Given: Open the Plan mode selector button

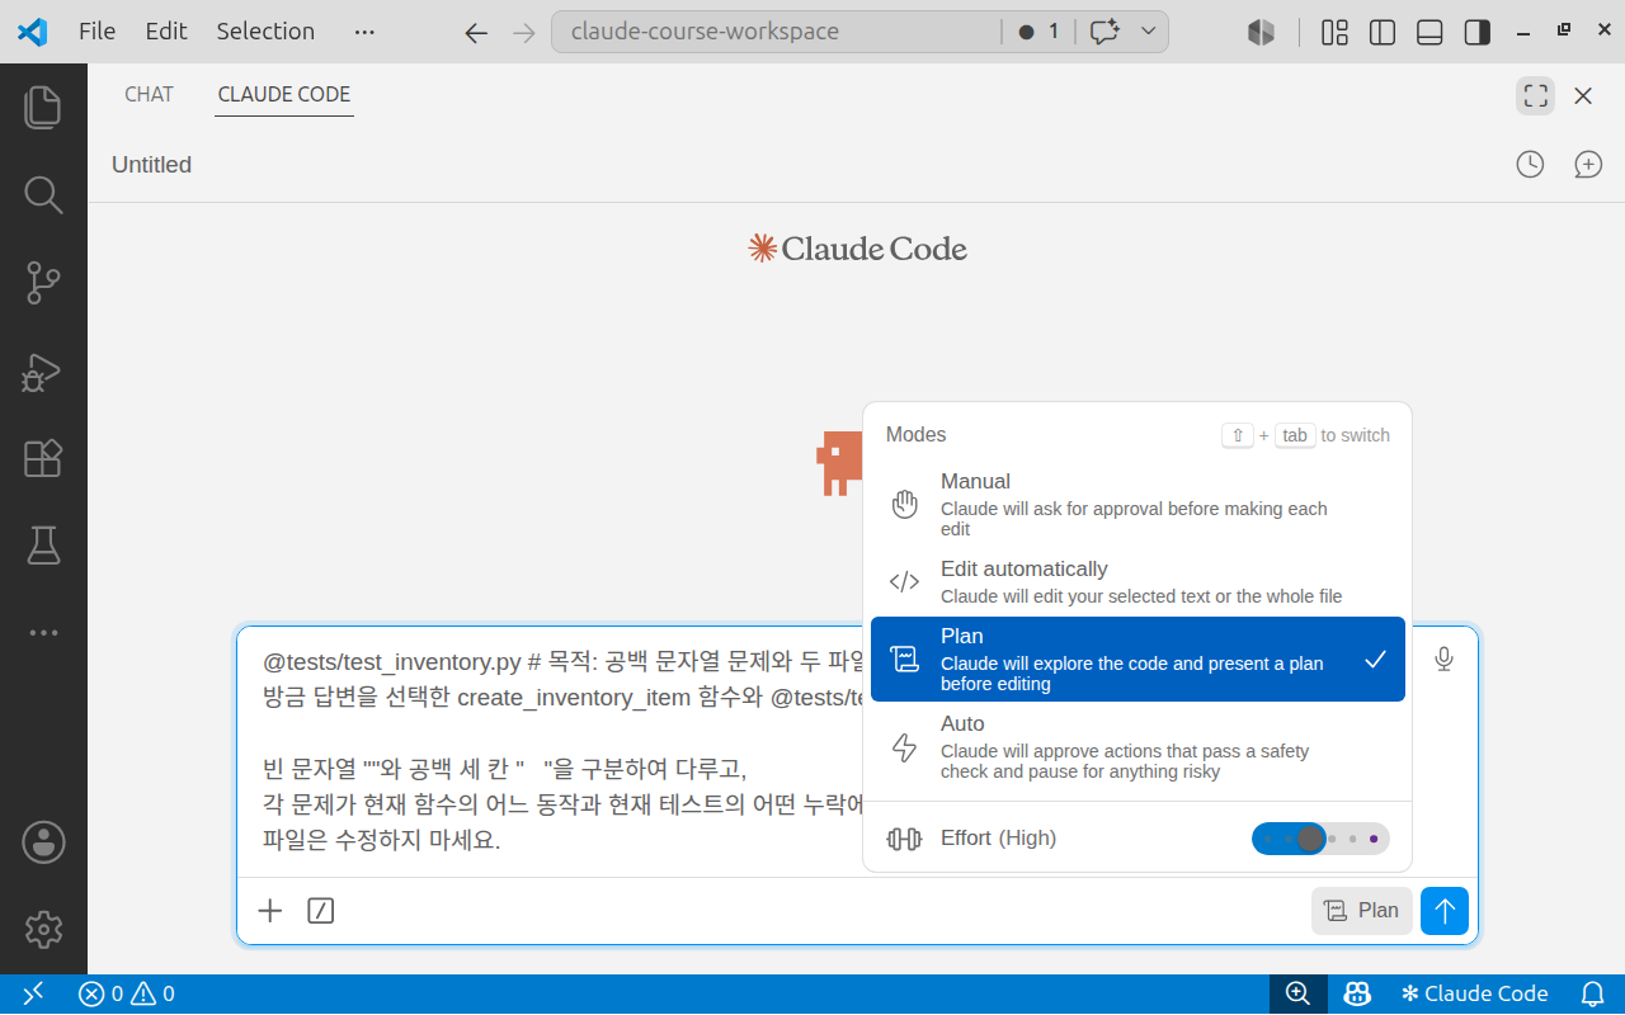Looking at the screenshot, I should tap(1361, 910).
